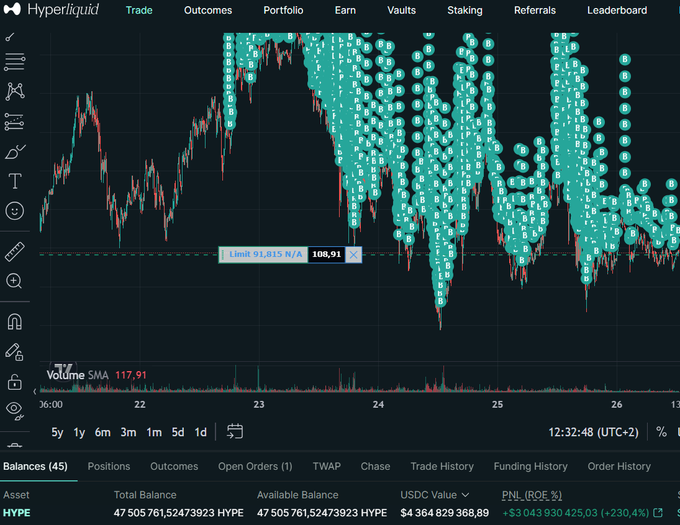Viewport: 680px width, 525px height.
Task: Sort by USDC Value column dropdown
Action: tap(435, 495)
